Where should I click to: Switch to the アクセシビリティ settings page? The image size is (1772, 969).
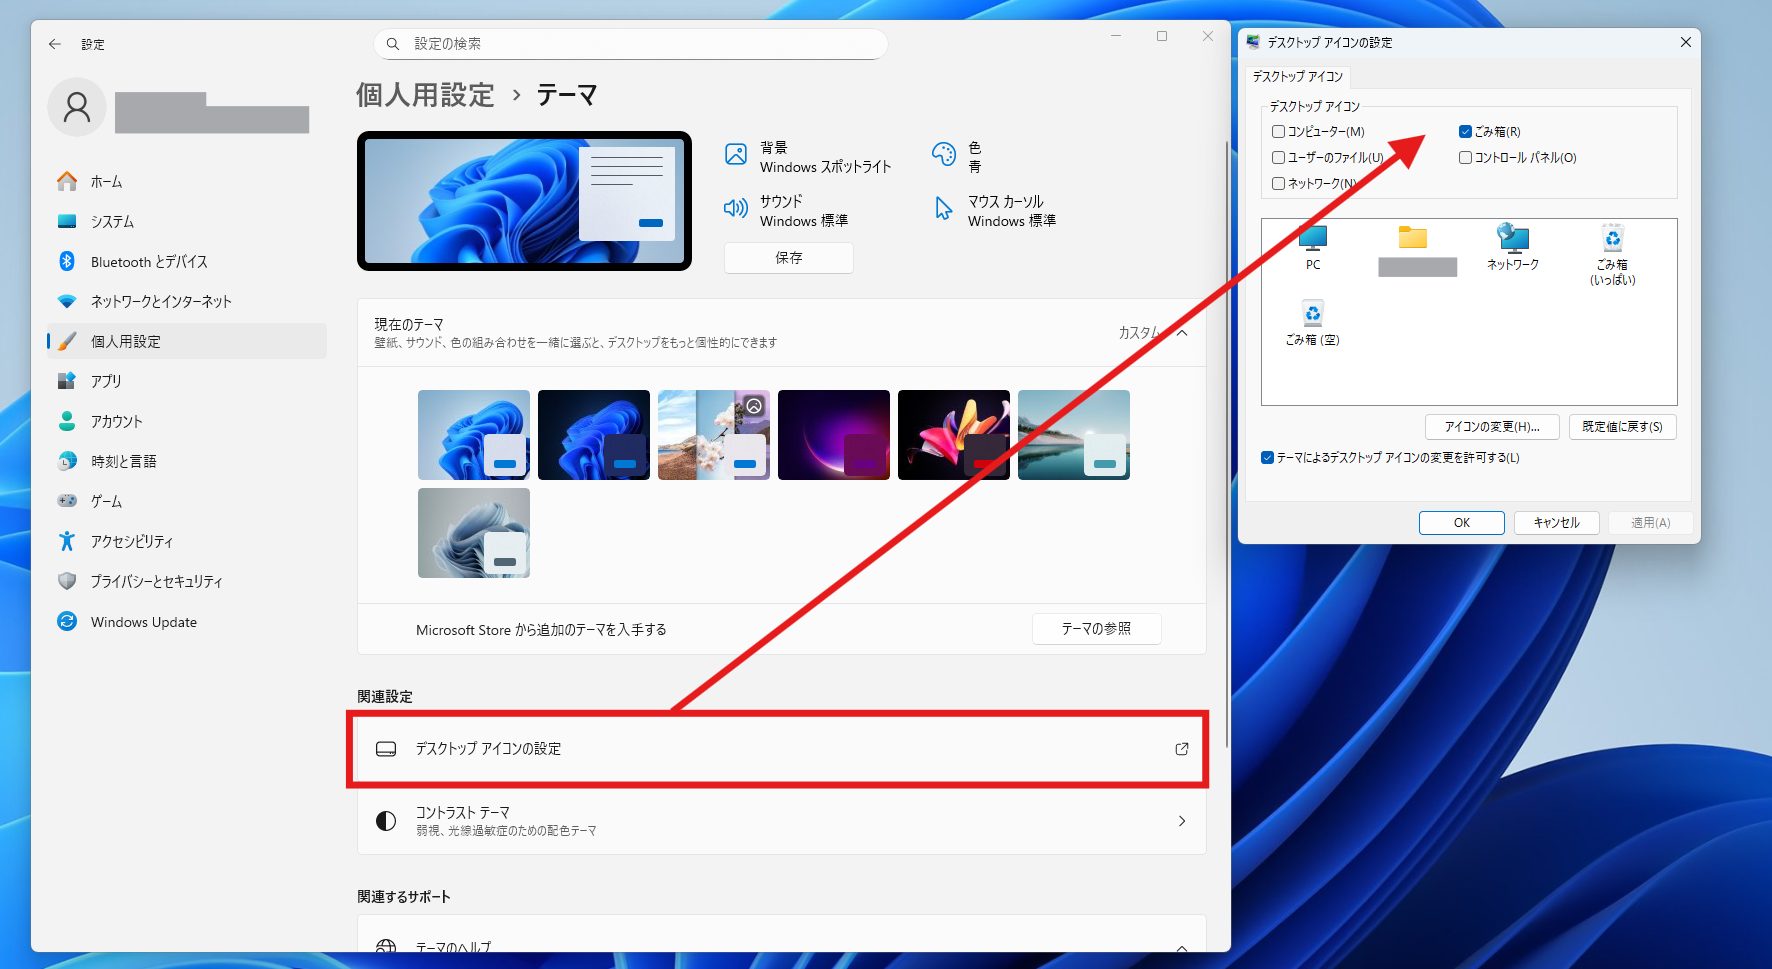(x=131, y=542)
